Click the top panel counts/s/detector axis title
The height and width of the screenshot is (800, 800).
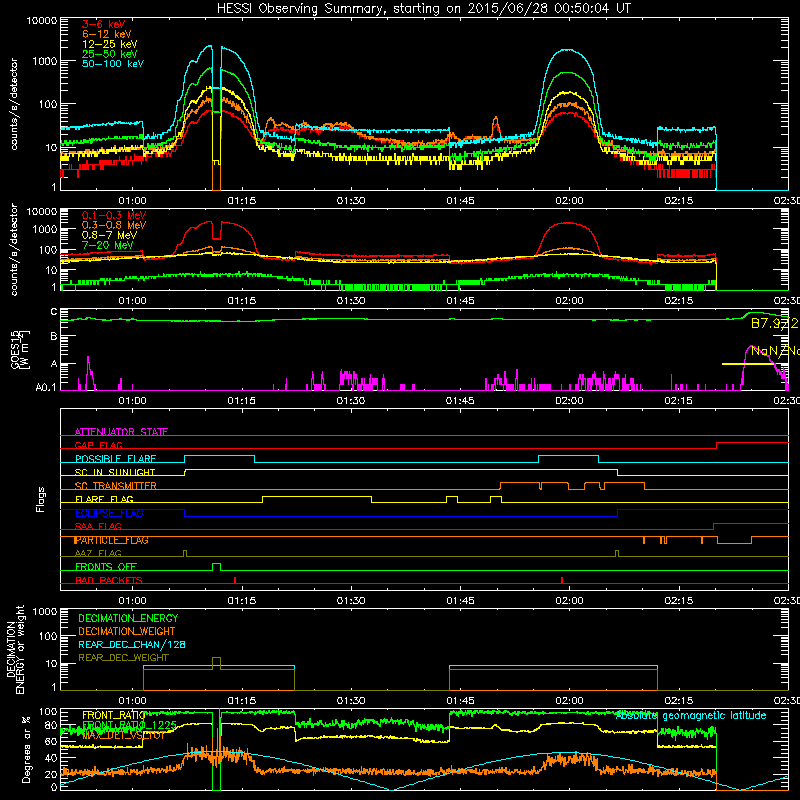click(13, 104)
